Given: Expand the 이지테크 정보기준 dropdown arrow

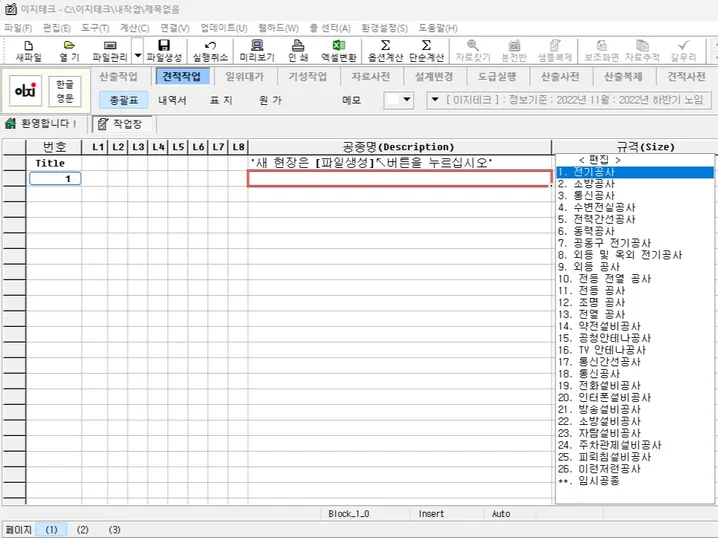Looking at the screenshot, I should click(435, 99).
